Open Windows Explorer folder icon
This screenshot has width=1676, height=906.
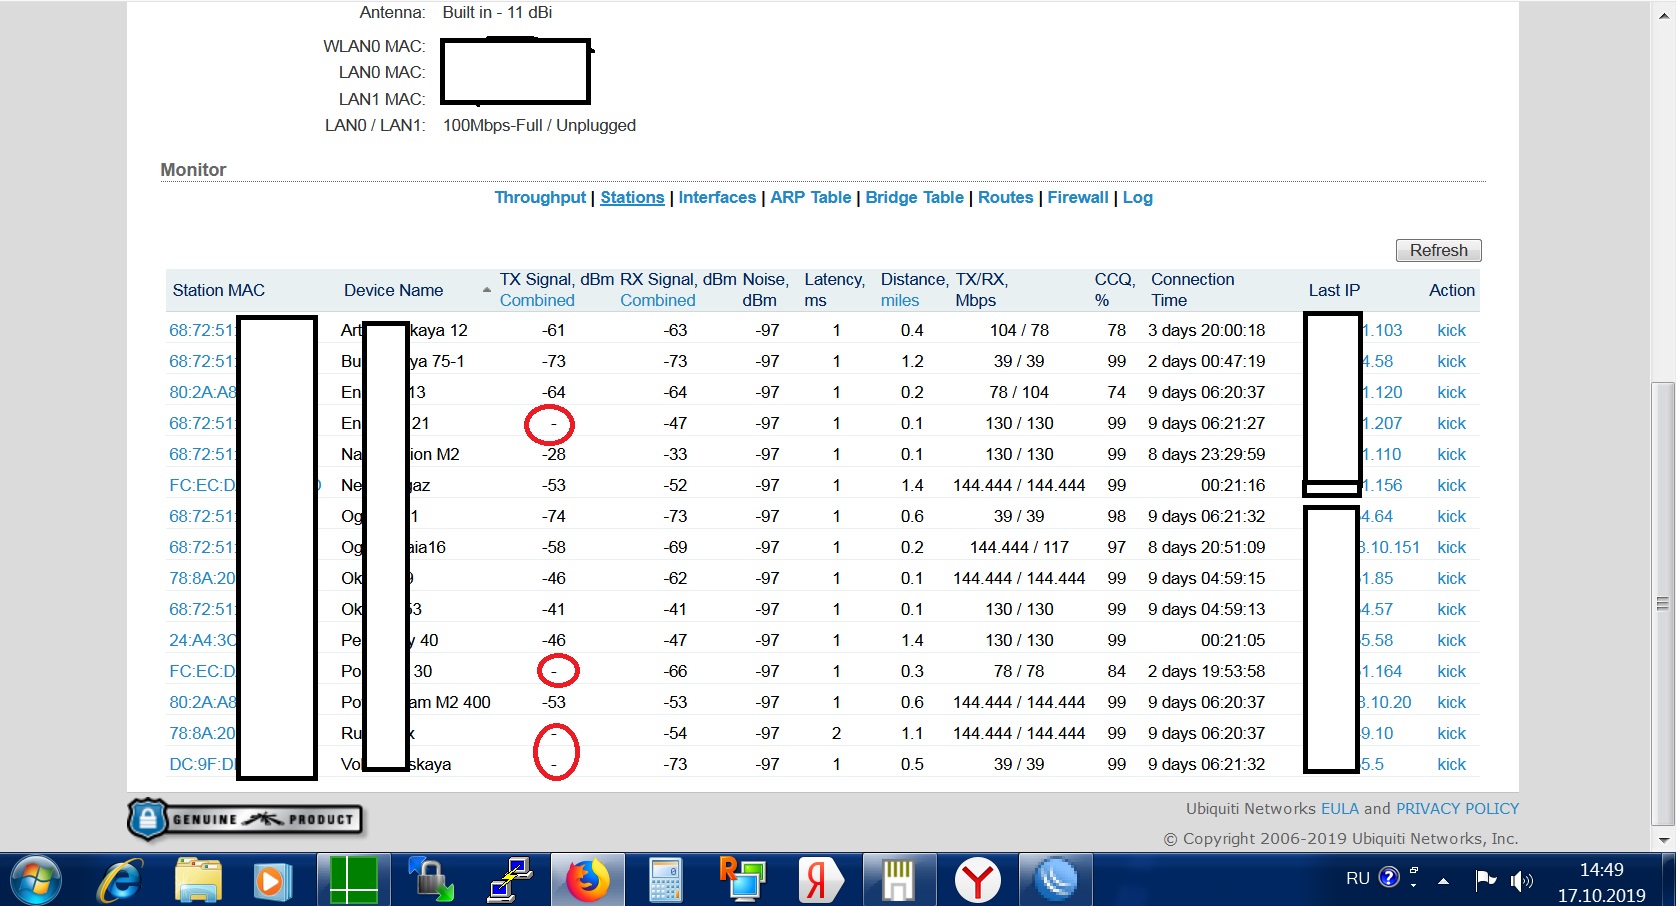coord(198,881)
